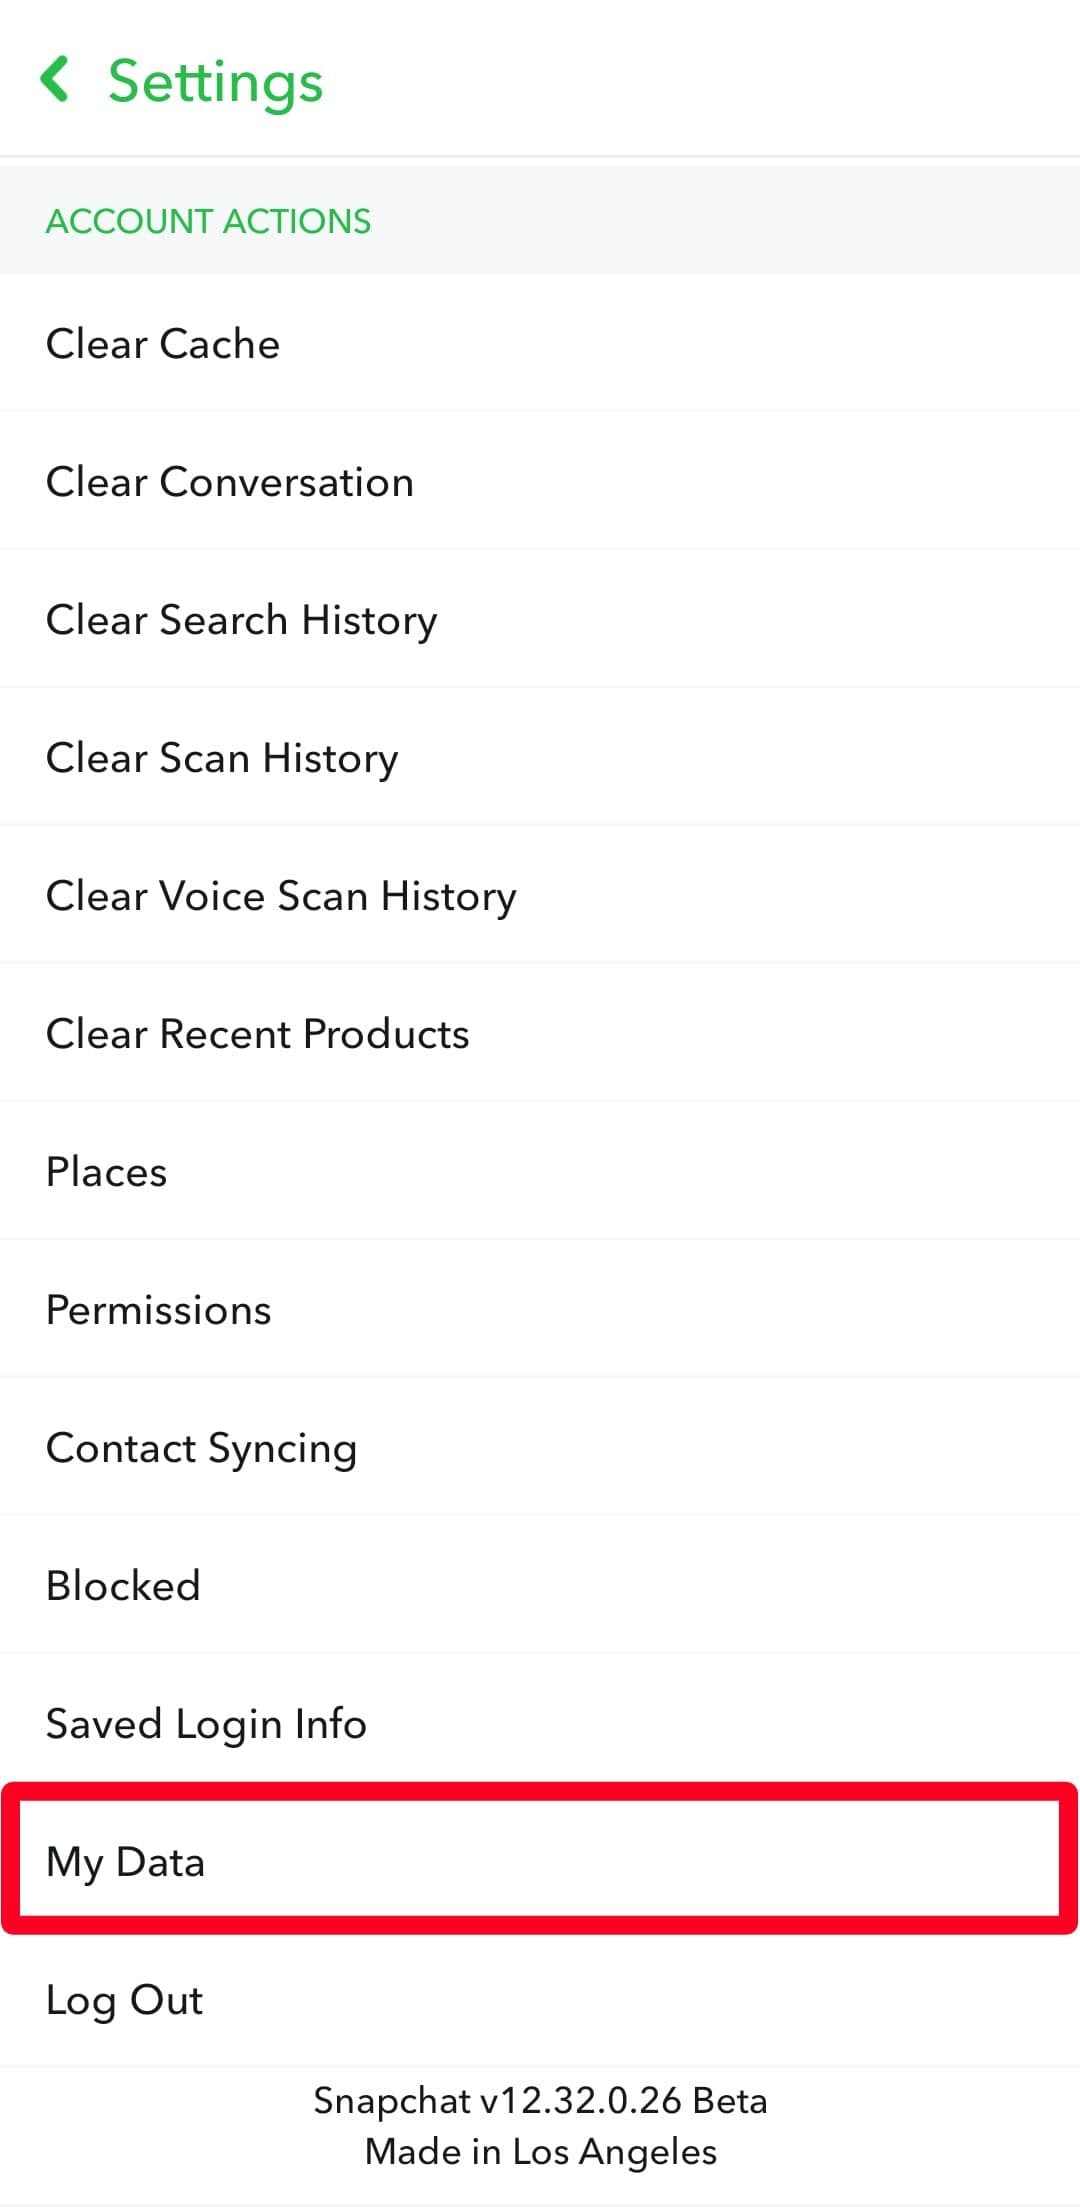Tap Clear Recent Products

[x=257, y=1034]
